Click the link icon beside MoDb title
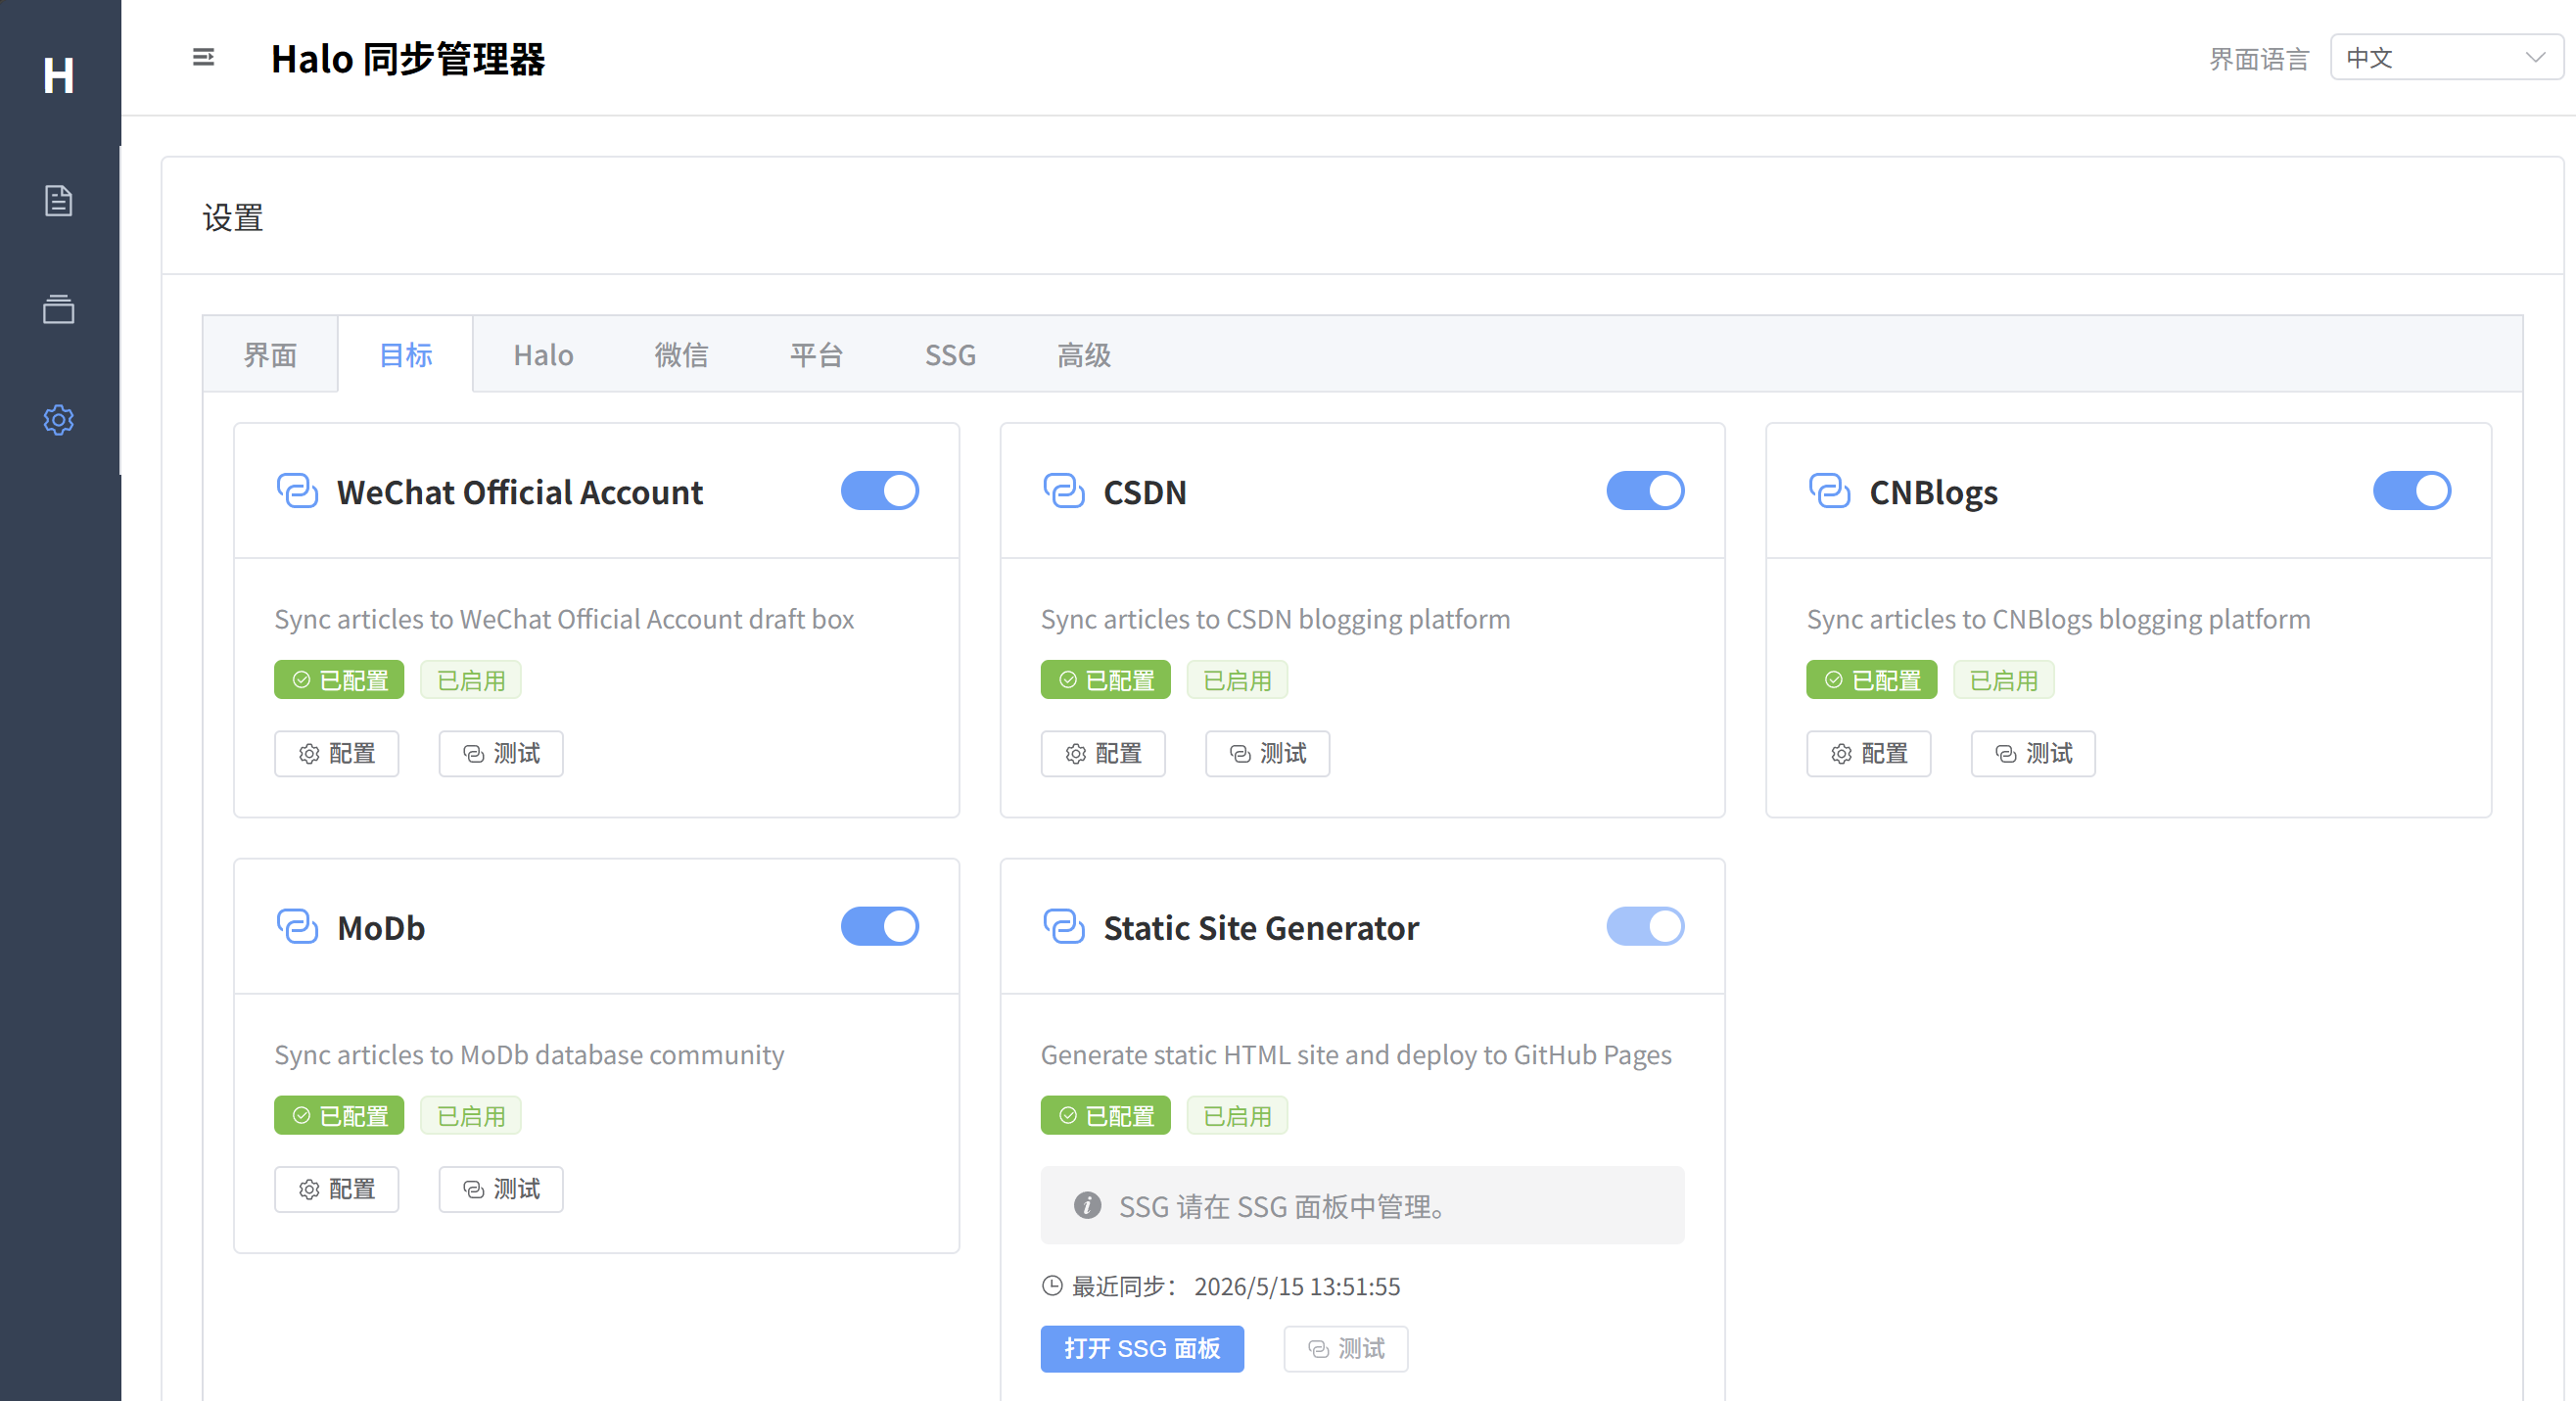The image size is (2576, 1401). tap(297, 927)
